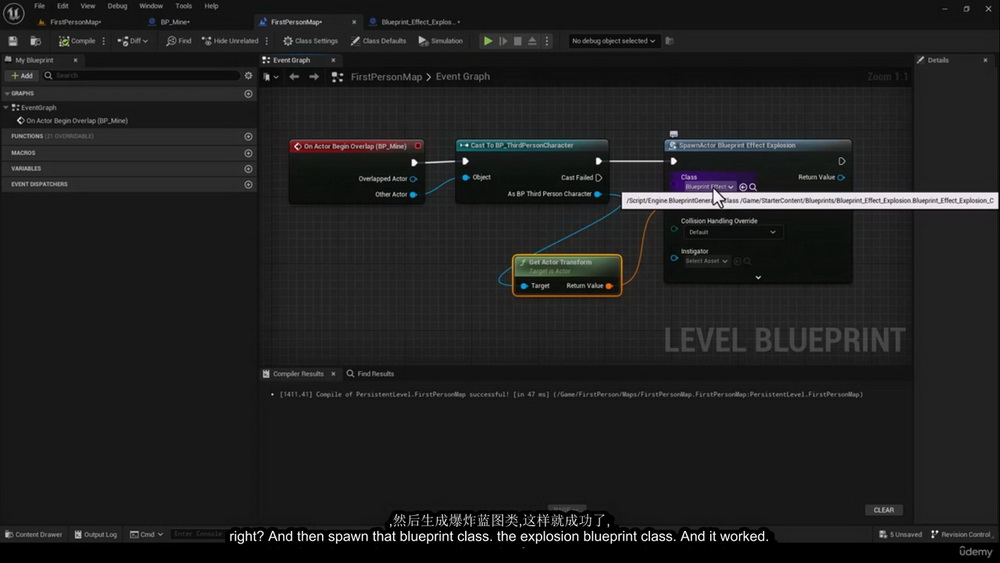Play the level in editor
This screenshot has height=563, width=1000.
488,41
